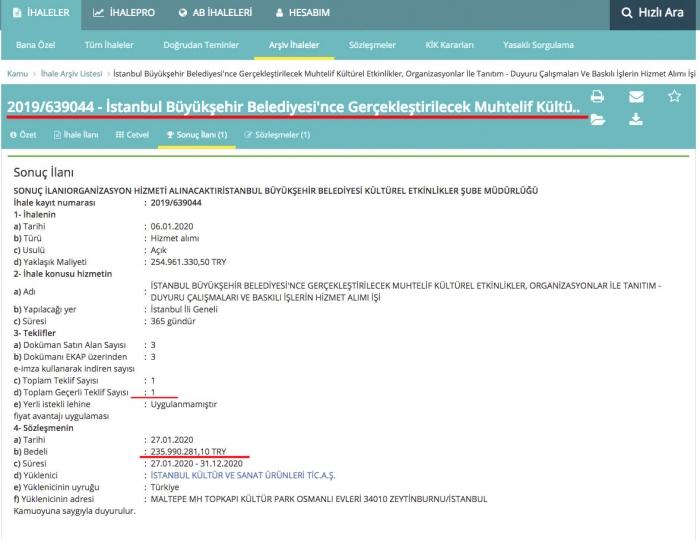Click the open folder icon
The width and height of the screenshot is (700, 540).
pos(597,120)
